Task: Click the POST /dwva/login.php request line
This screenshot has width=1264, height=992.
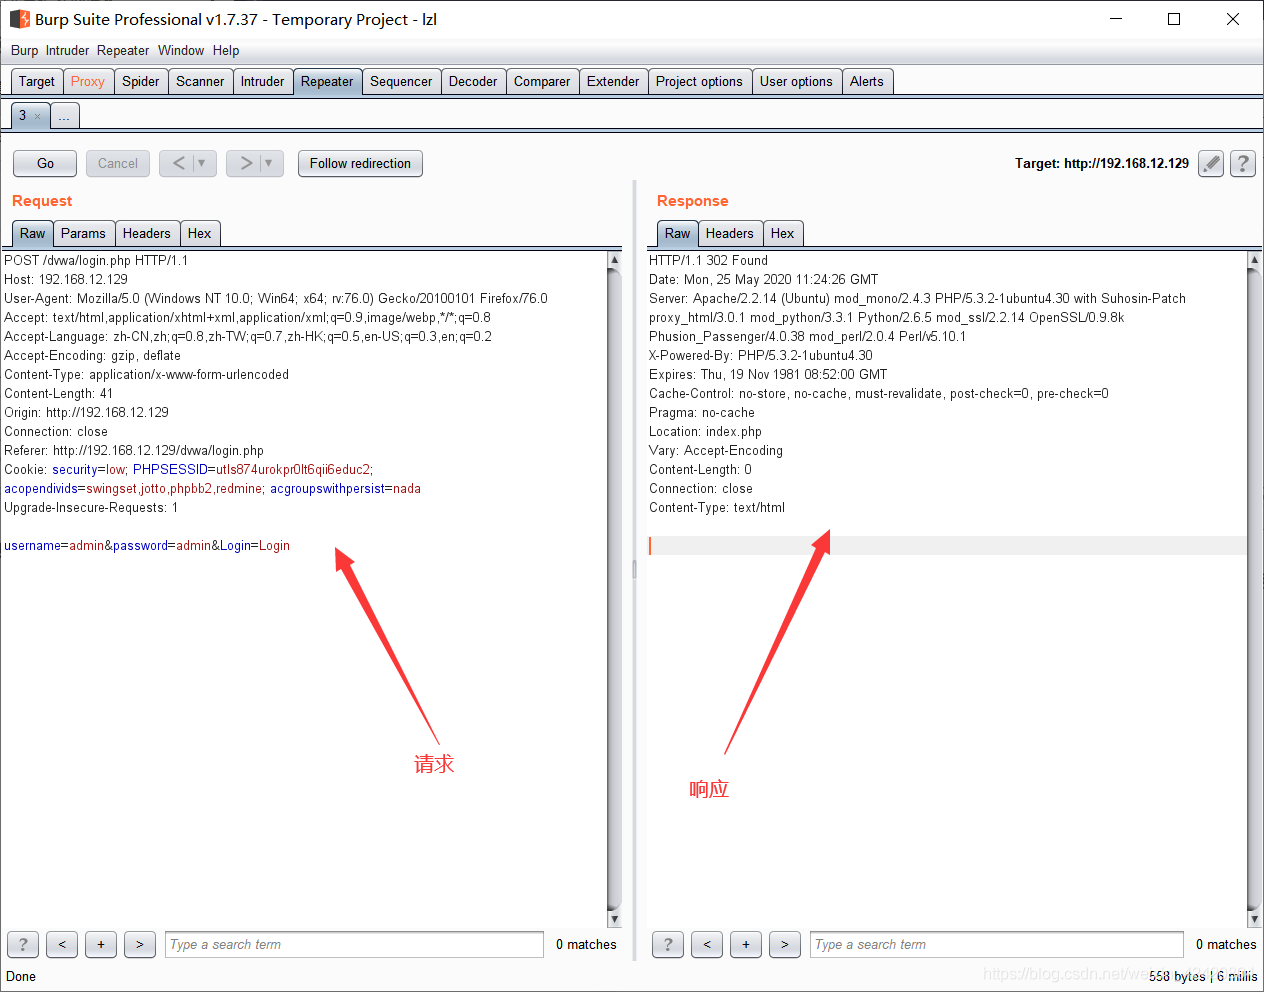Action: point(96,260)
